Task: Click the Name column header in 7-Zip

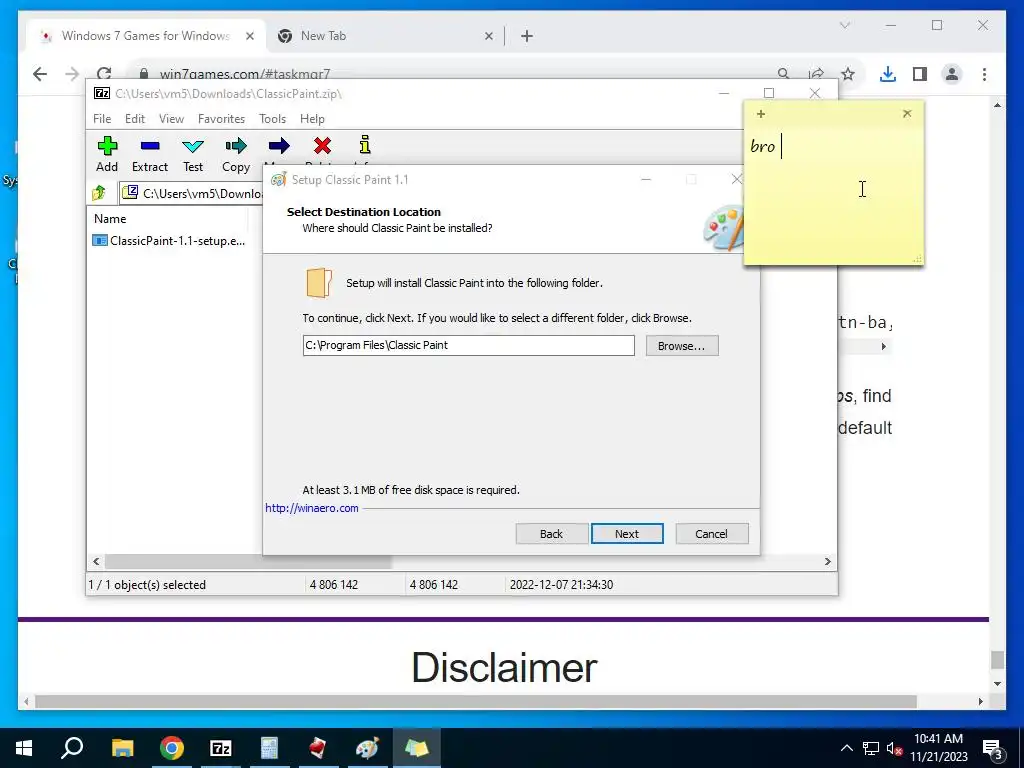Action: 110,219
